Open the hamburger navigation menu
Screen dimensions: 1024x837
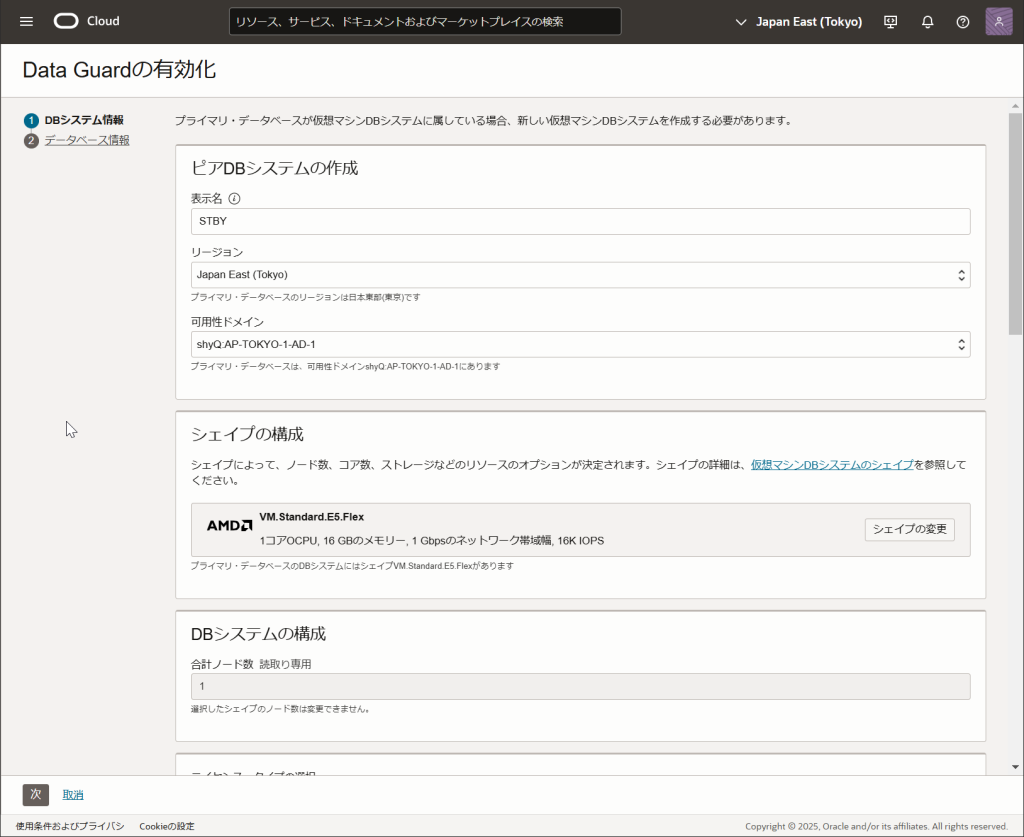(26, 22)
